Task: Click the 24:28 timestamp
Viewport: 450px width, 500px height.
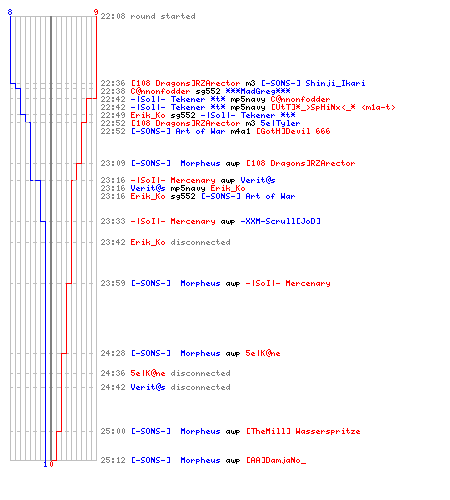Action: point(113,353)
